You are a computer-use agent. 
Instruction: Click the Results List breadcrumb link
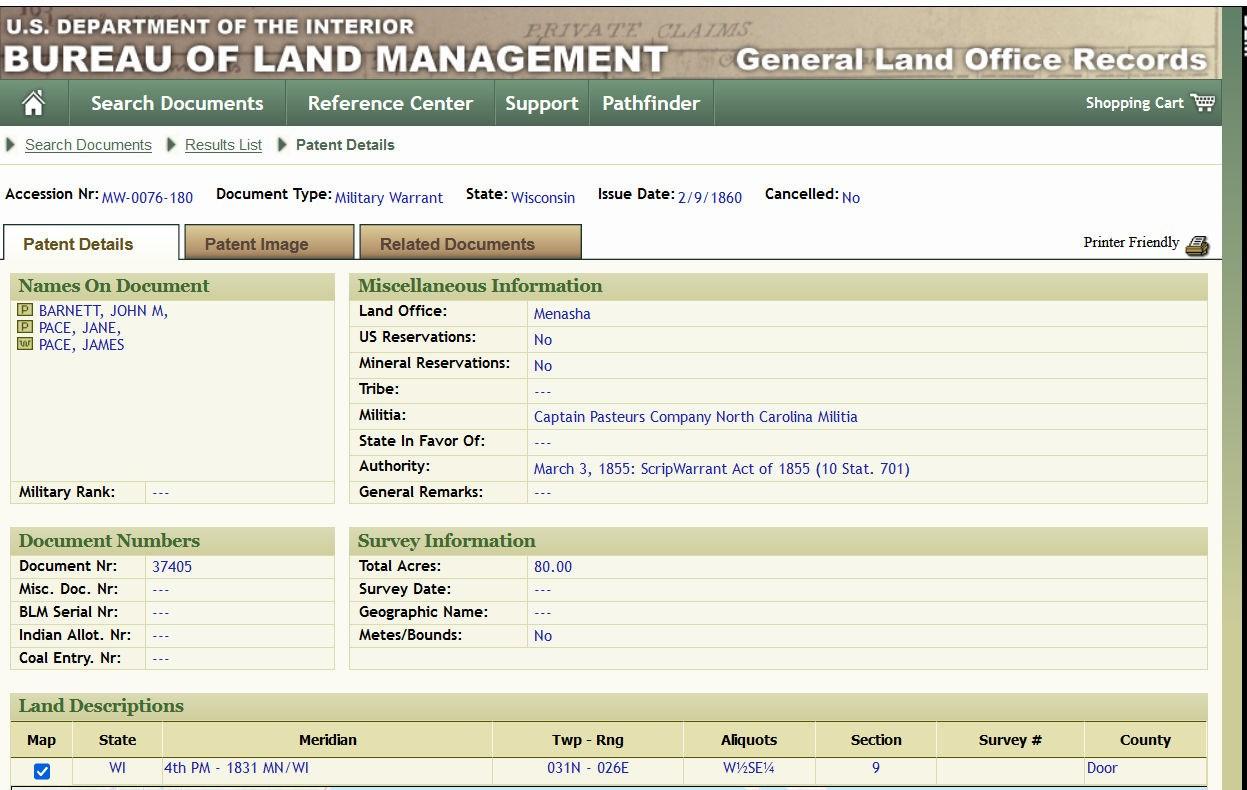223,145
